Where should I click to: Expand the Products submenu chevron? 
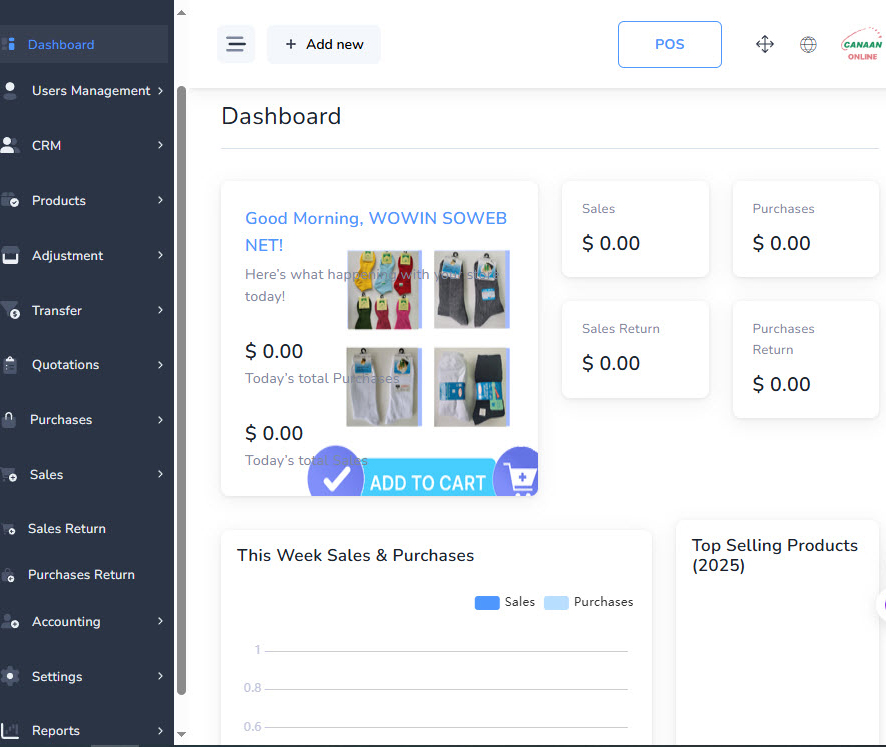(160, 200)
